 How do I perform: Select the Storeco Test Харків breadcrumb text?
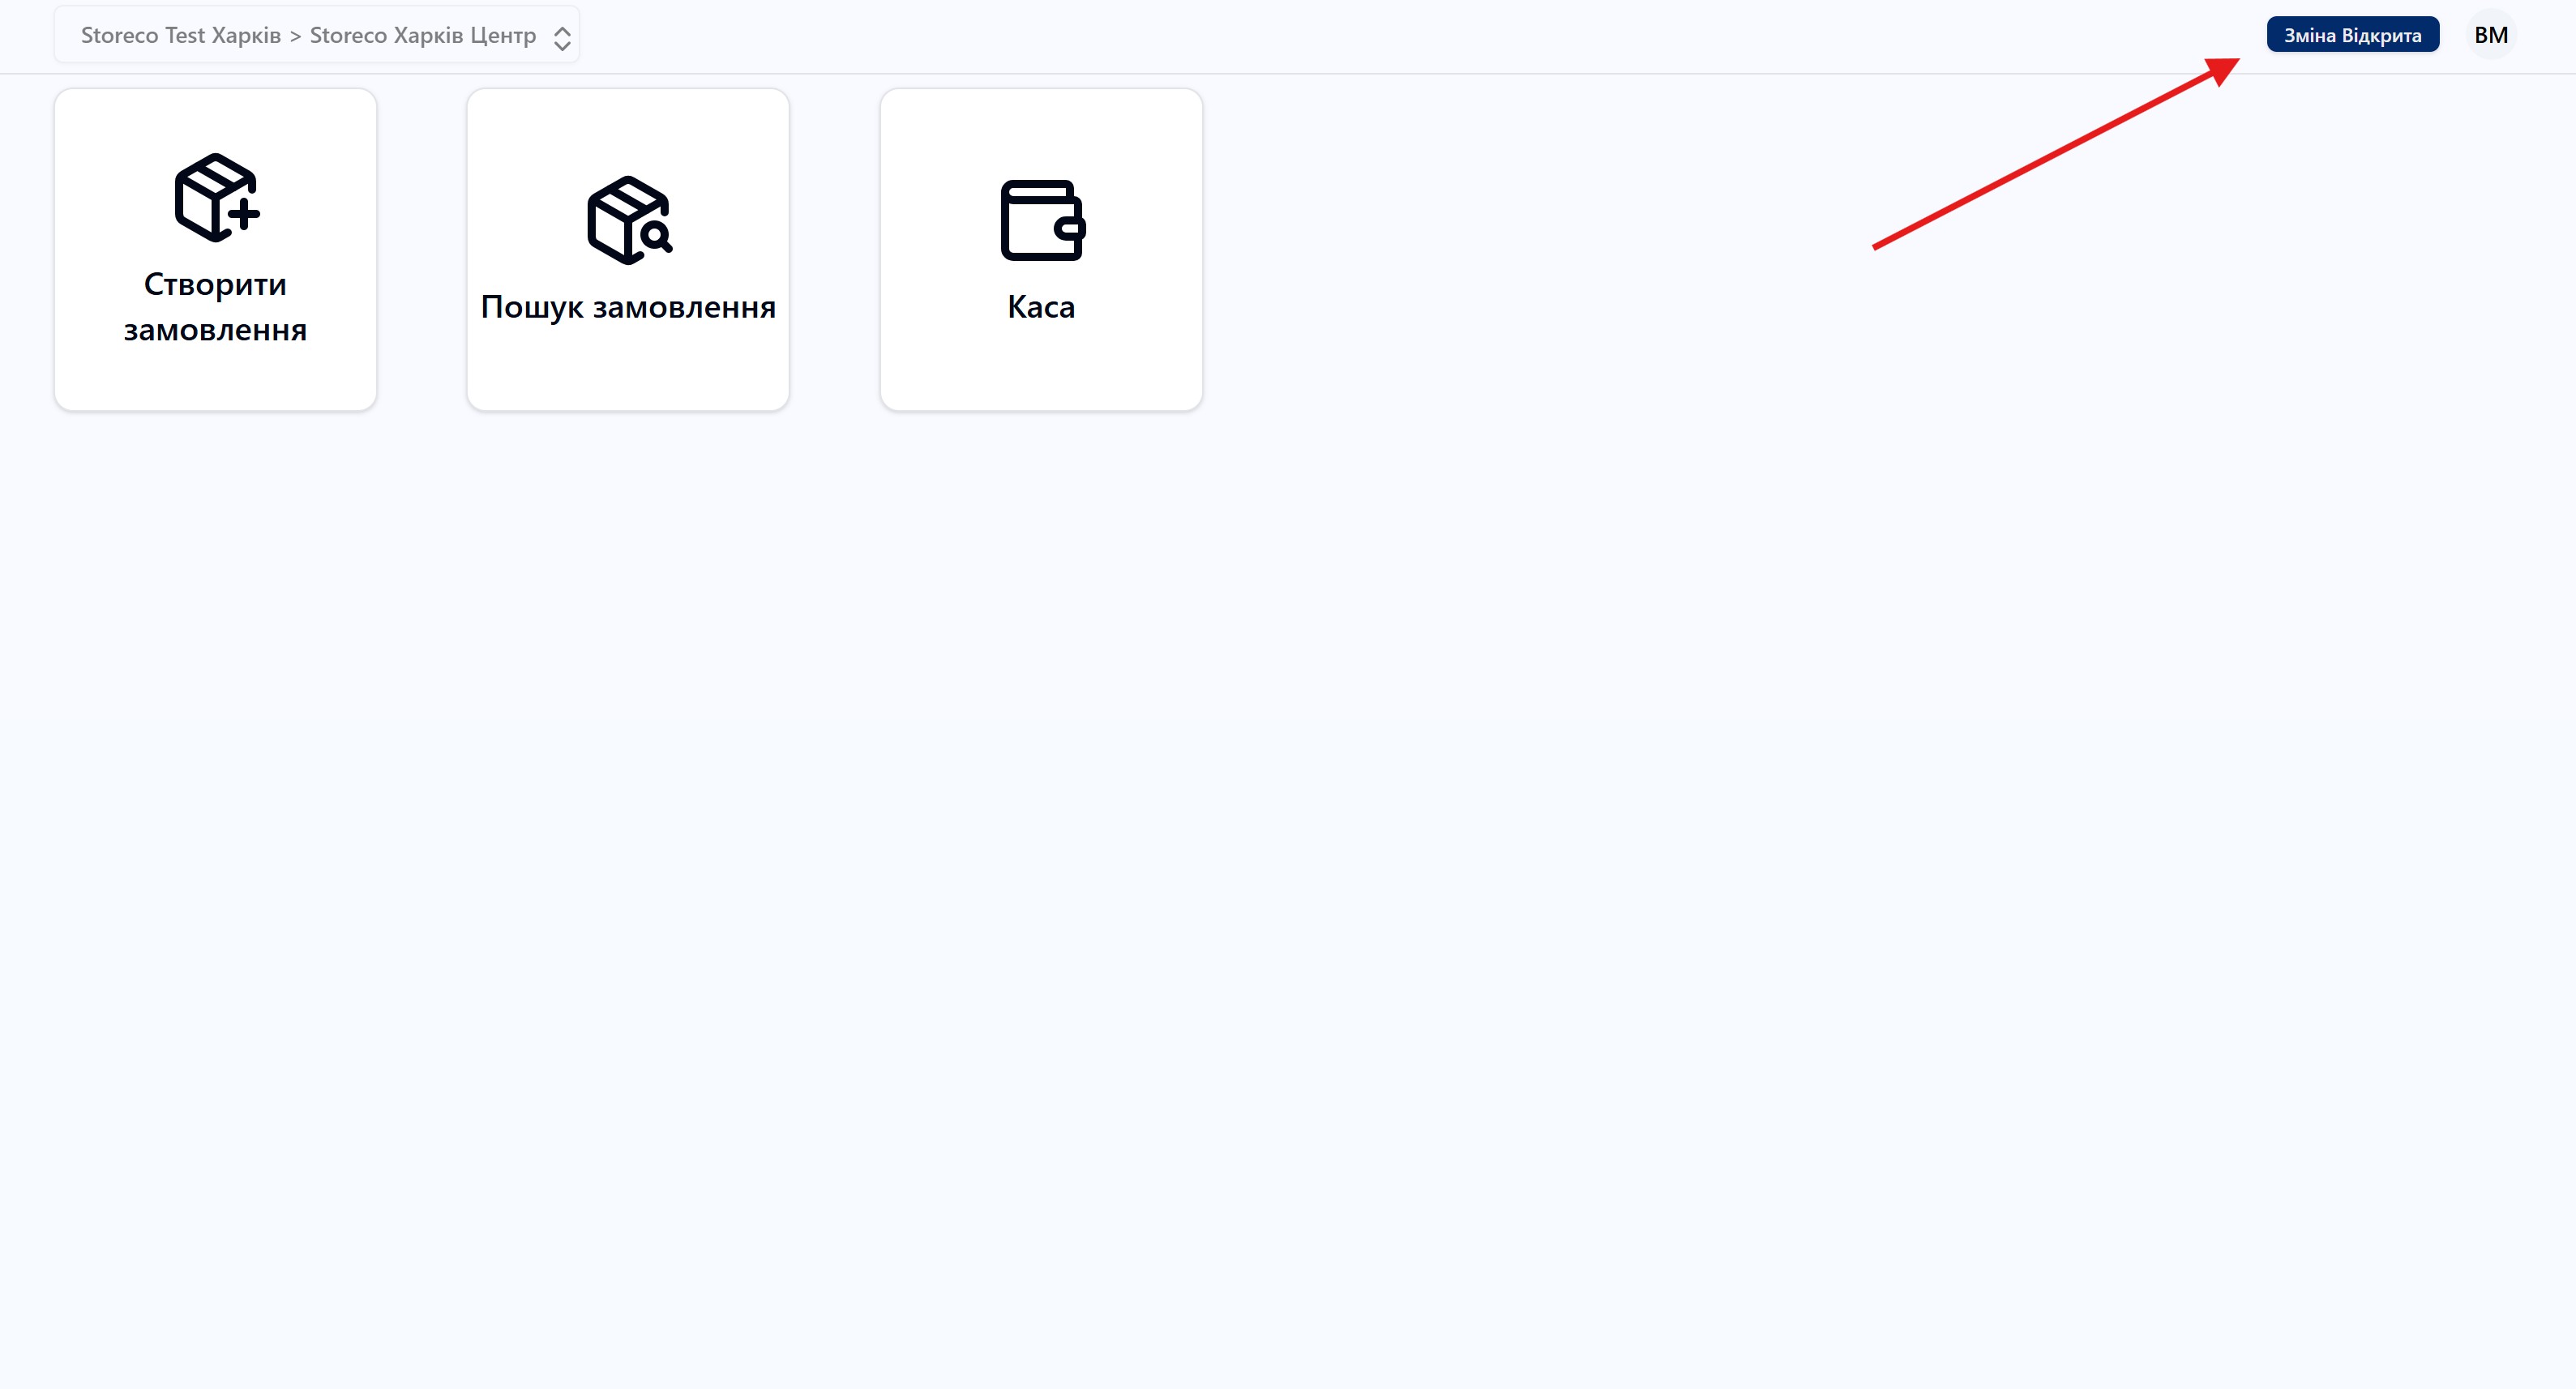click(181, 35)
